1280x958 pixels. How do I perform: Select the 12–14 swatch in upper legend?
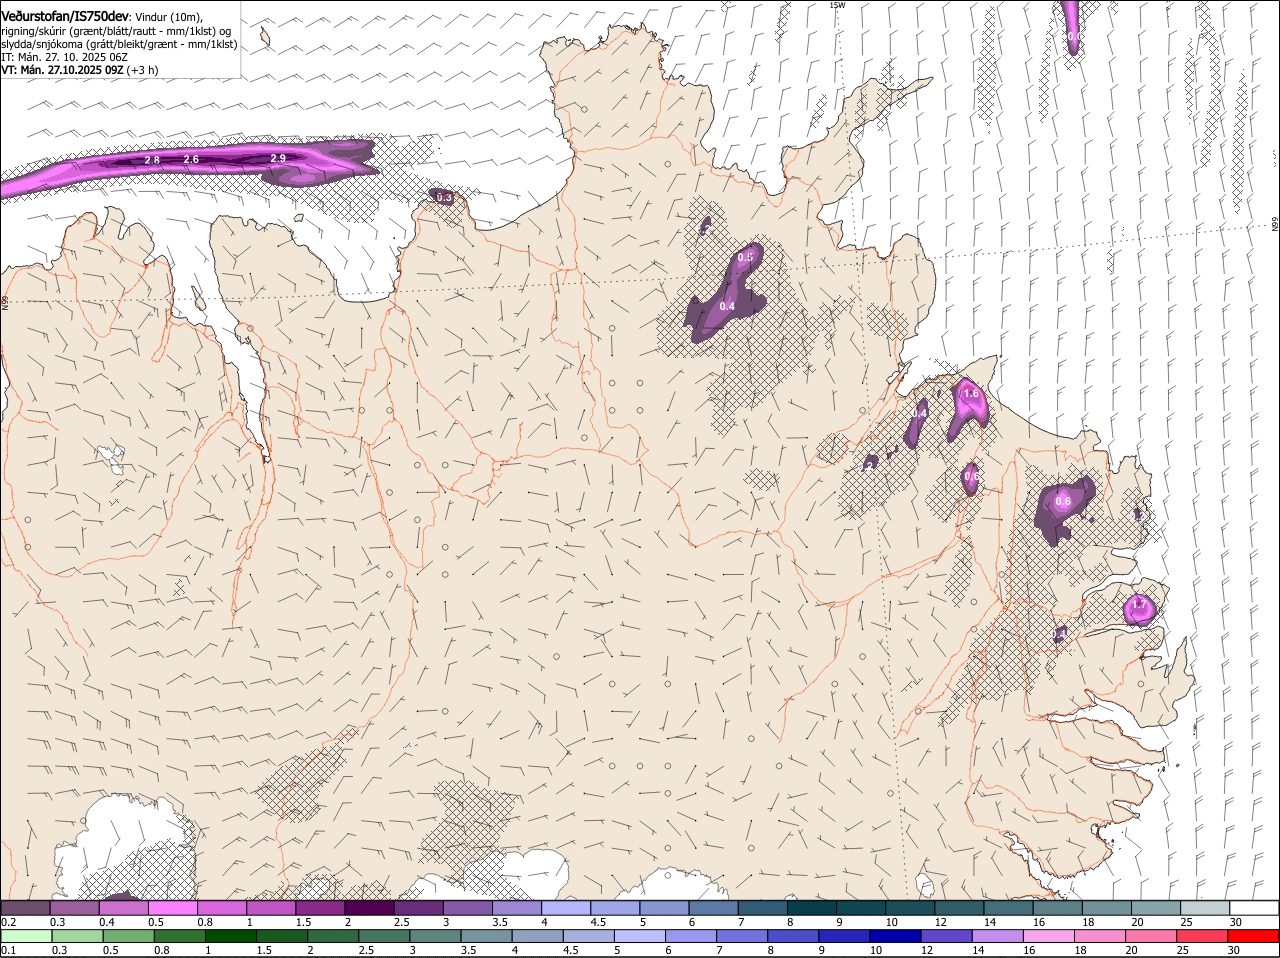tap(960, 908)
